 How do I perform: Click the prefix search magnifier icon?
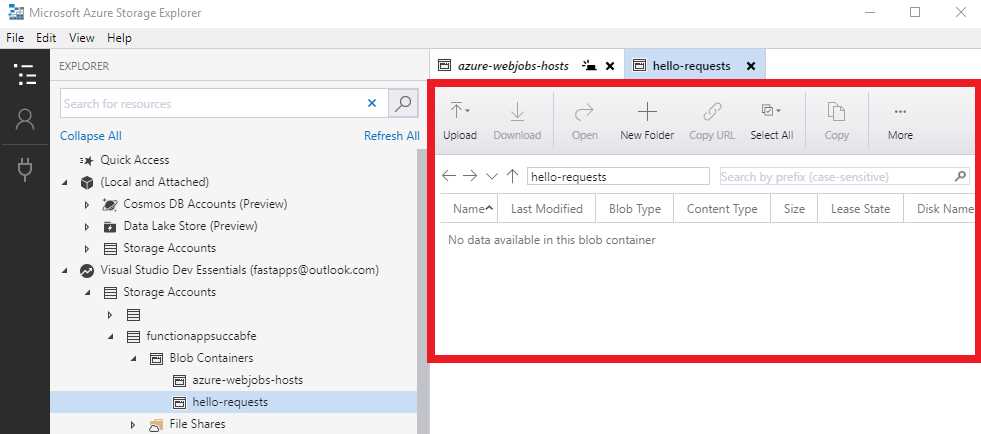(961, 176)
